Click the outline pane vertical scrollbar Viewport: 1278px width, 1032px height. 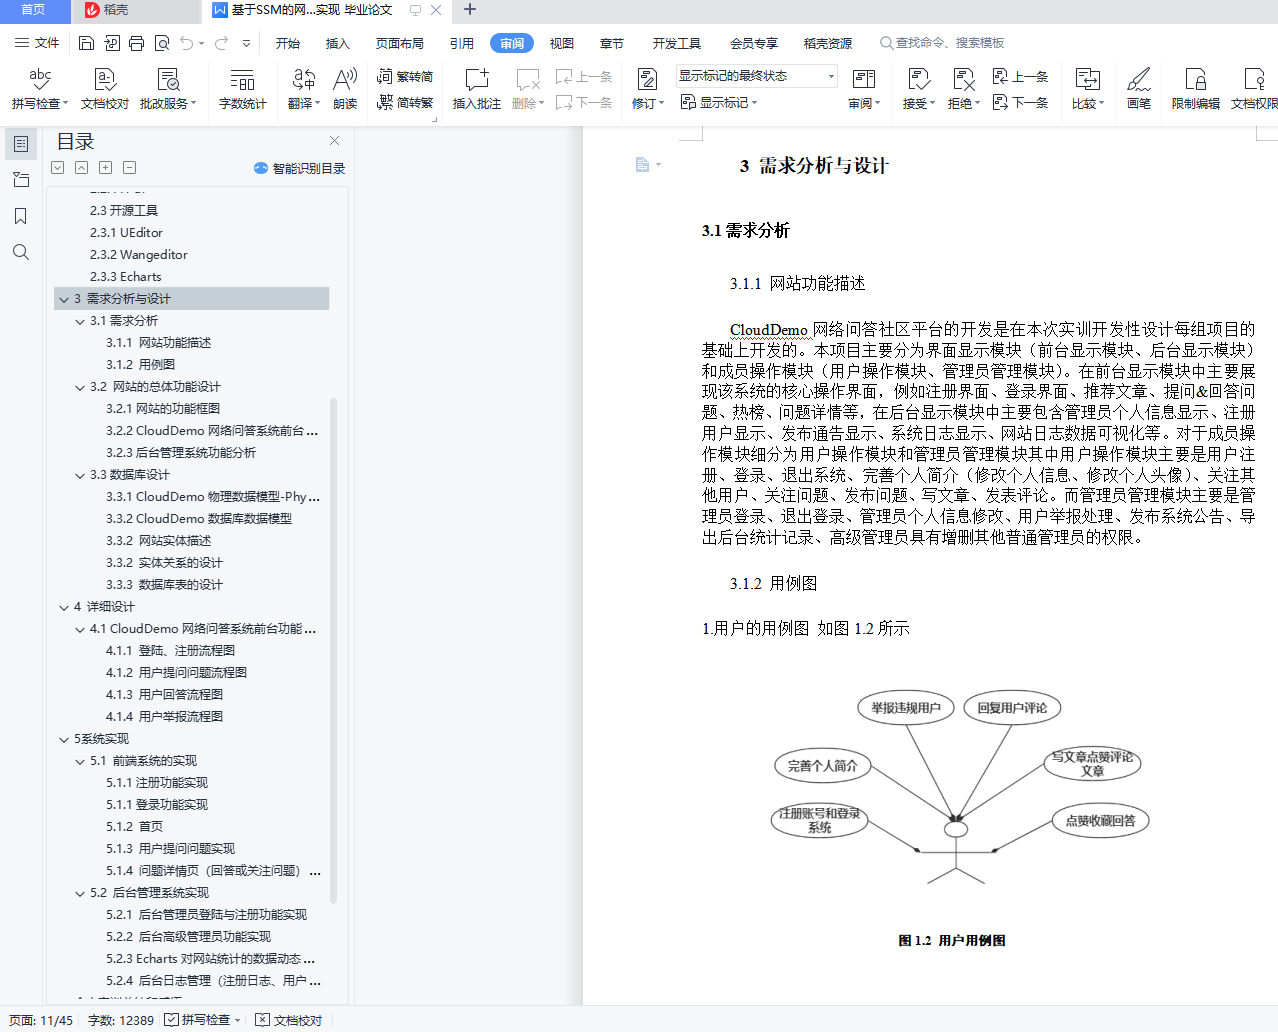pos(334,650)
